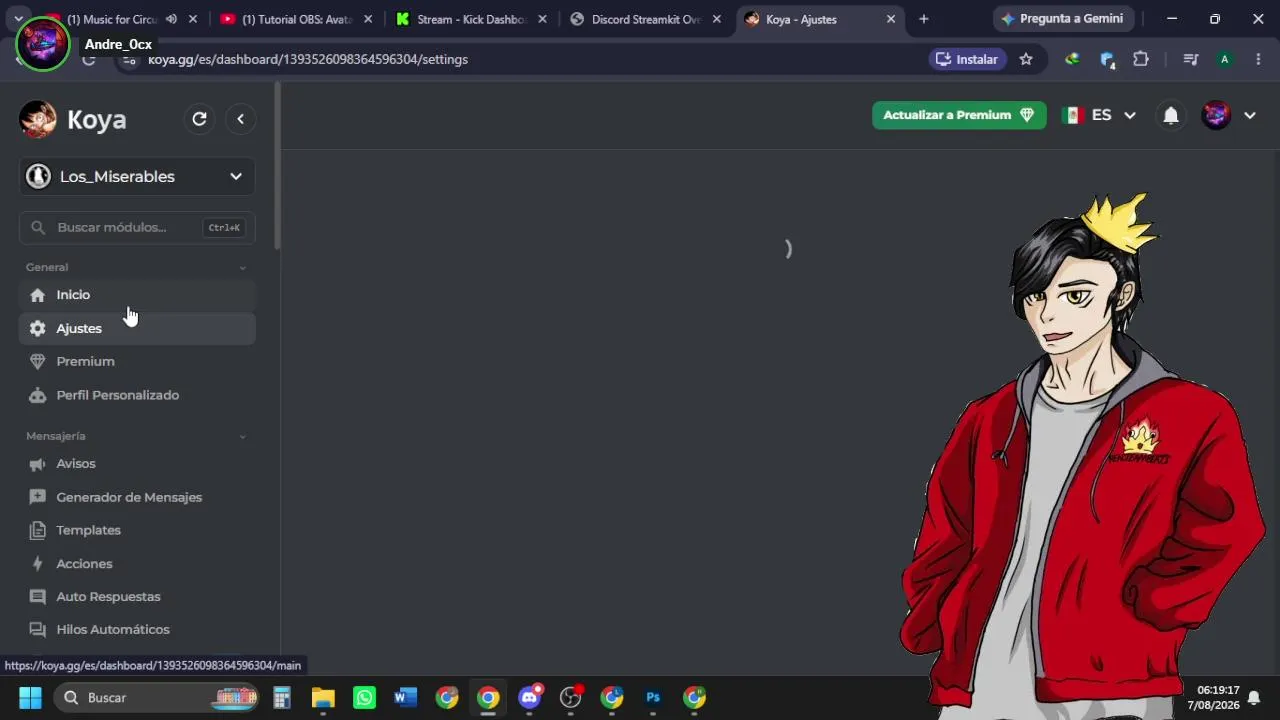Open the Chrome tab search chevron
This screenshot has height=720, width=1280.
click(x=18, y=19)
